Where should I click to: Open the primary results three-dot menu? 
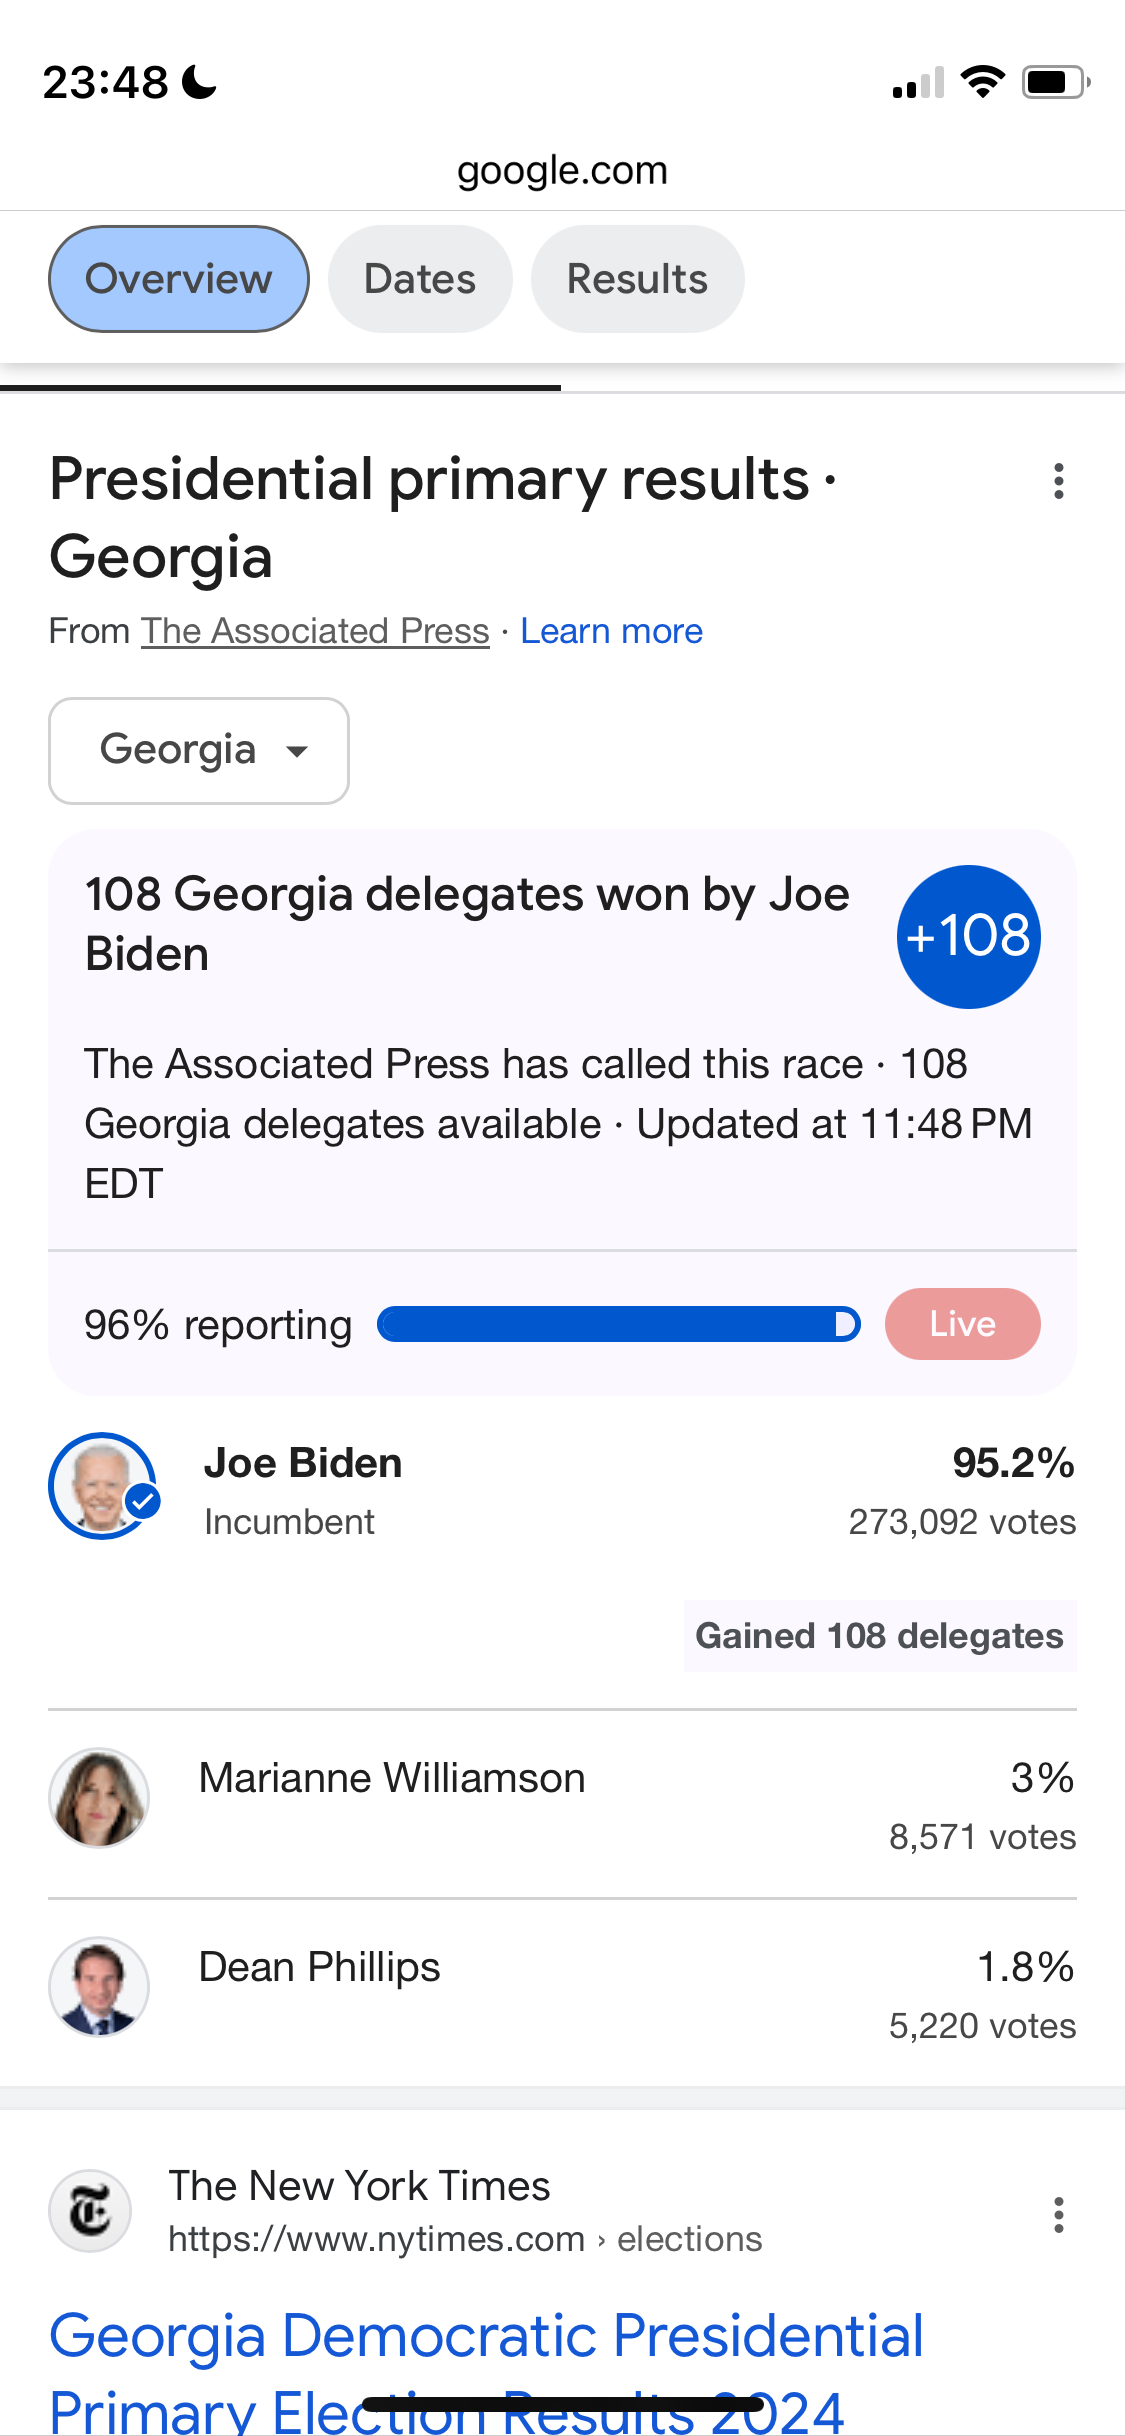point(1058,481)
